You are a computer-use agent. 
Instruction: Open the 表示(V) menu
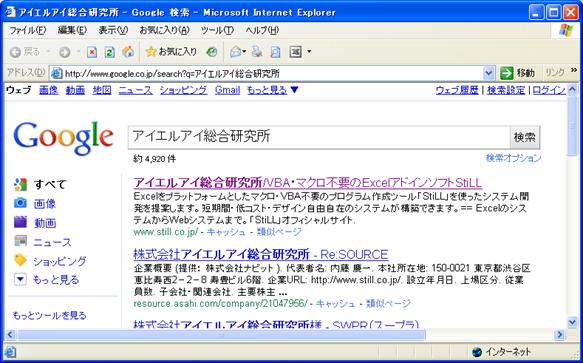113,30
